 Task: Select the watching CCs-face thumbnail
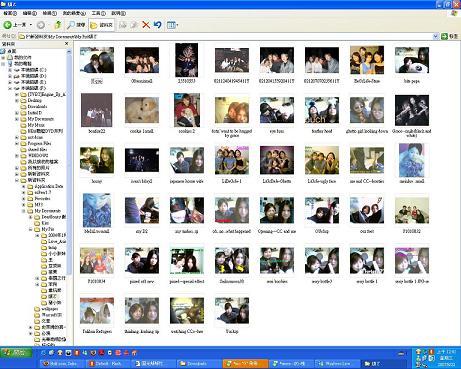[187, 311]
